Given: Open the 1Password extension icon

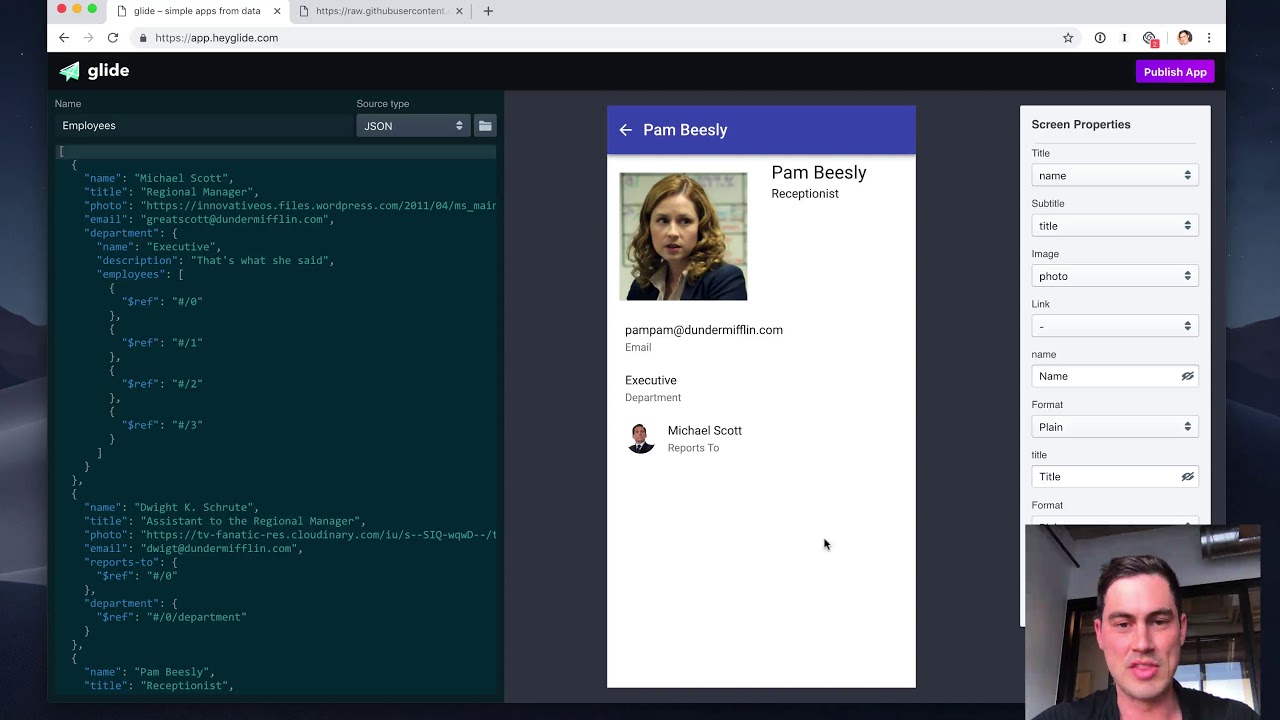Looking at the screenshot, I should click(x=1100, y=38).
